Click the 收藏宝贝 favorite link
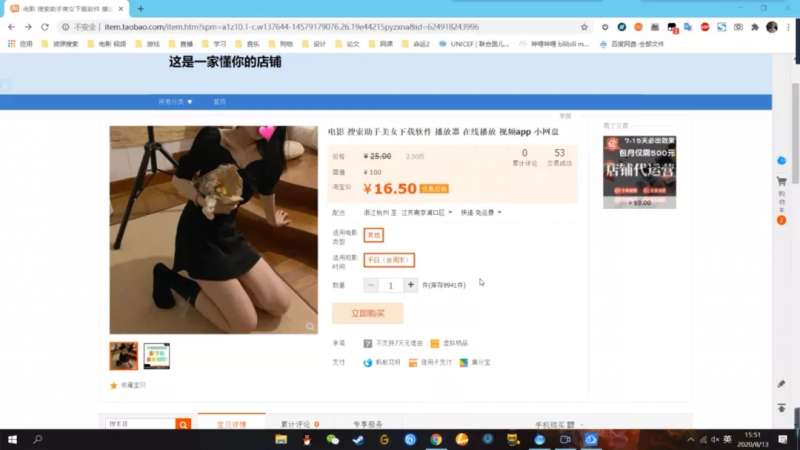Viewport: 800px width, 450px height. (133, 385)
